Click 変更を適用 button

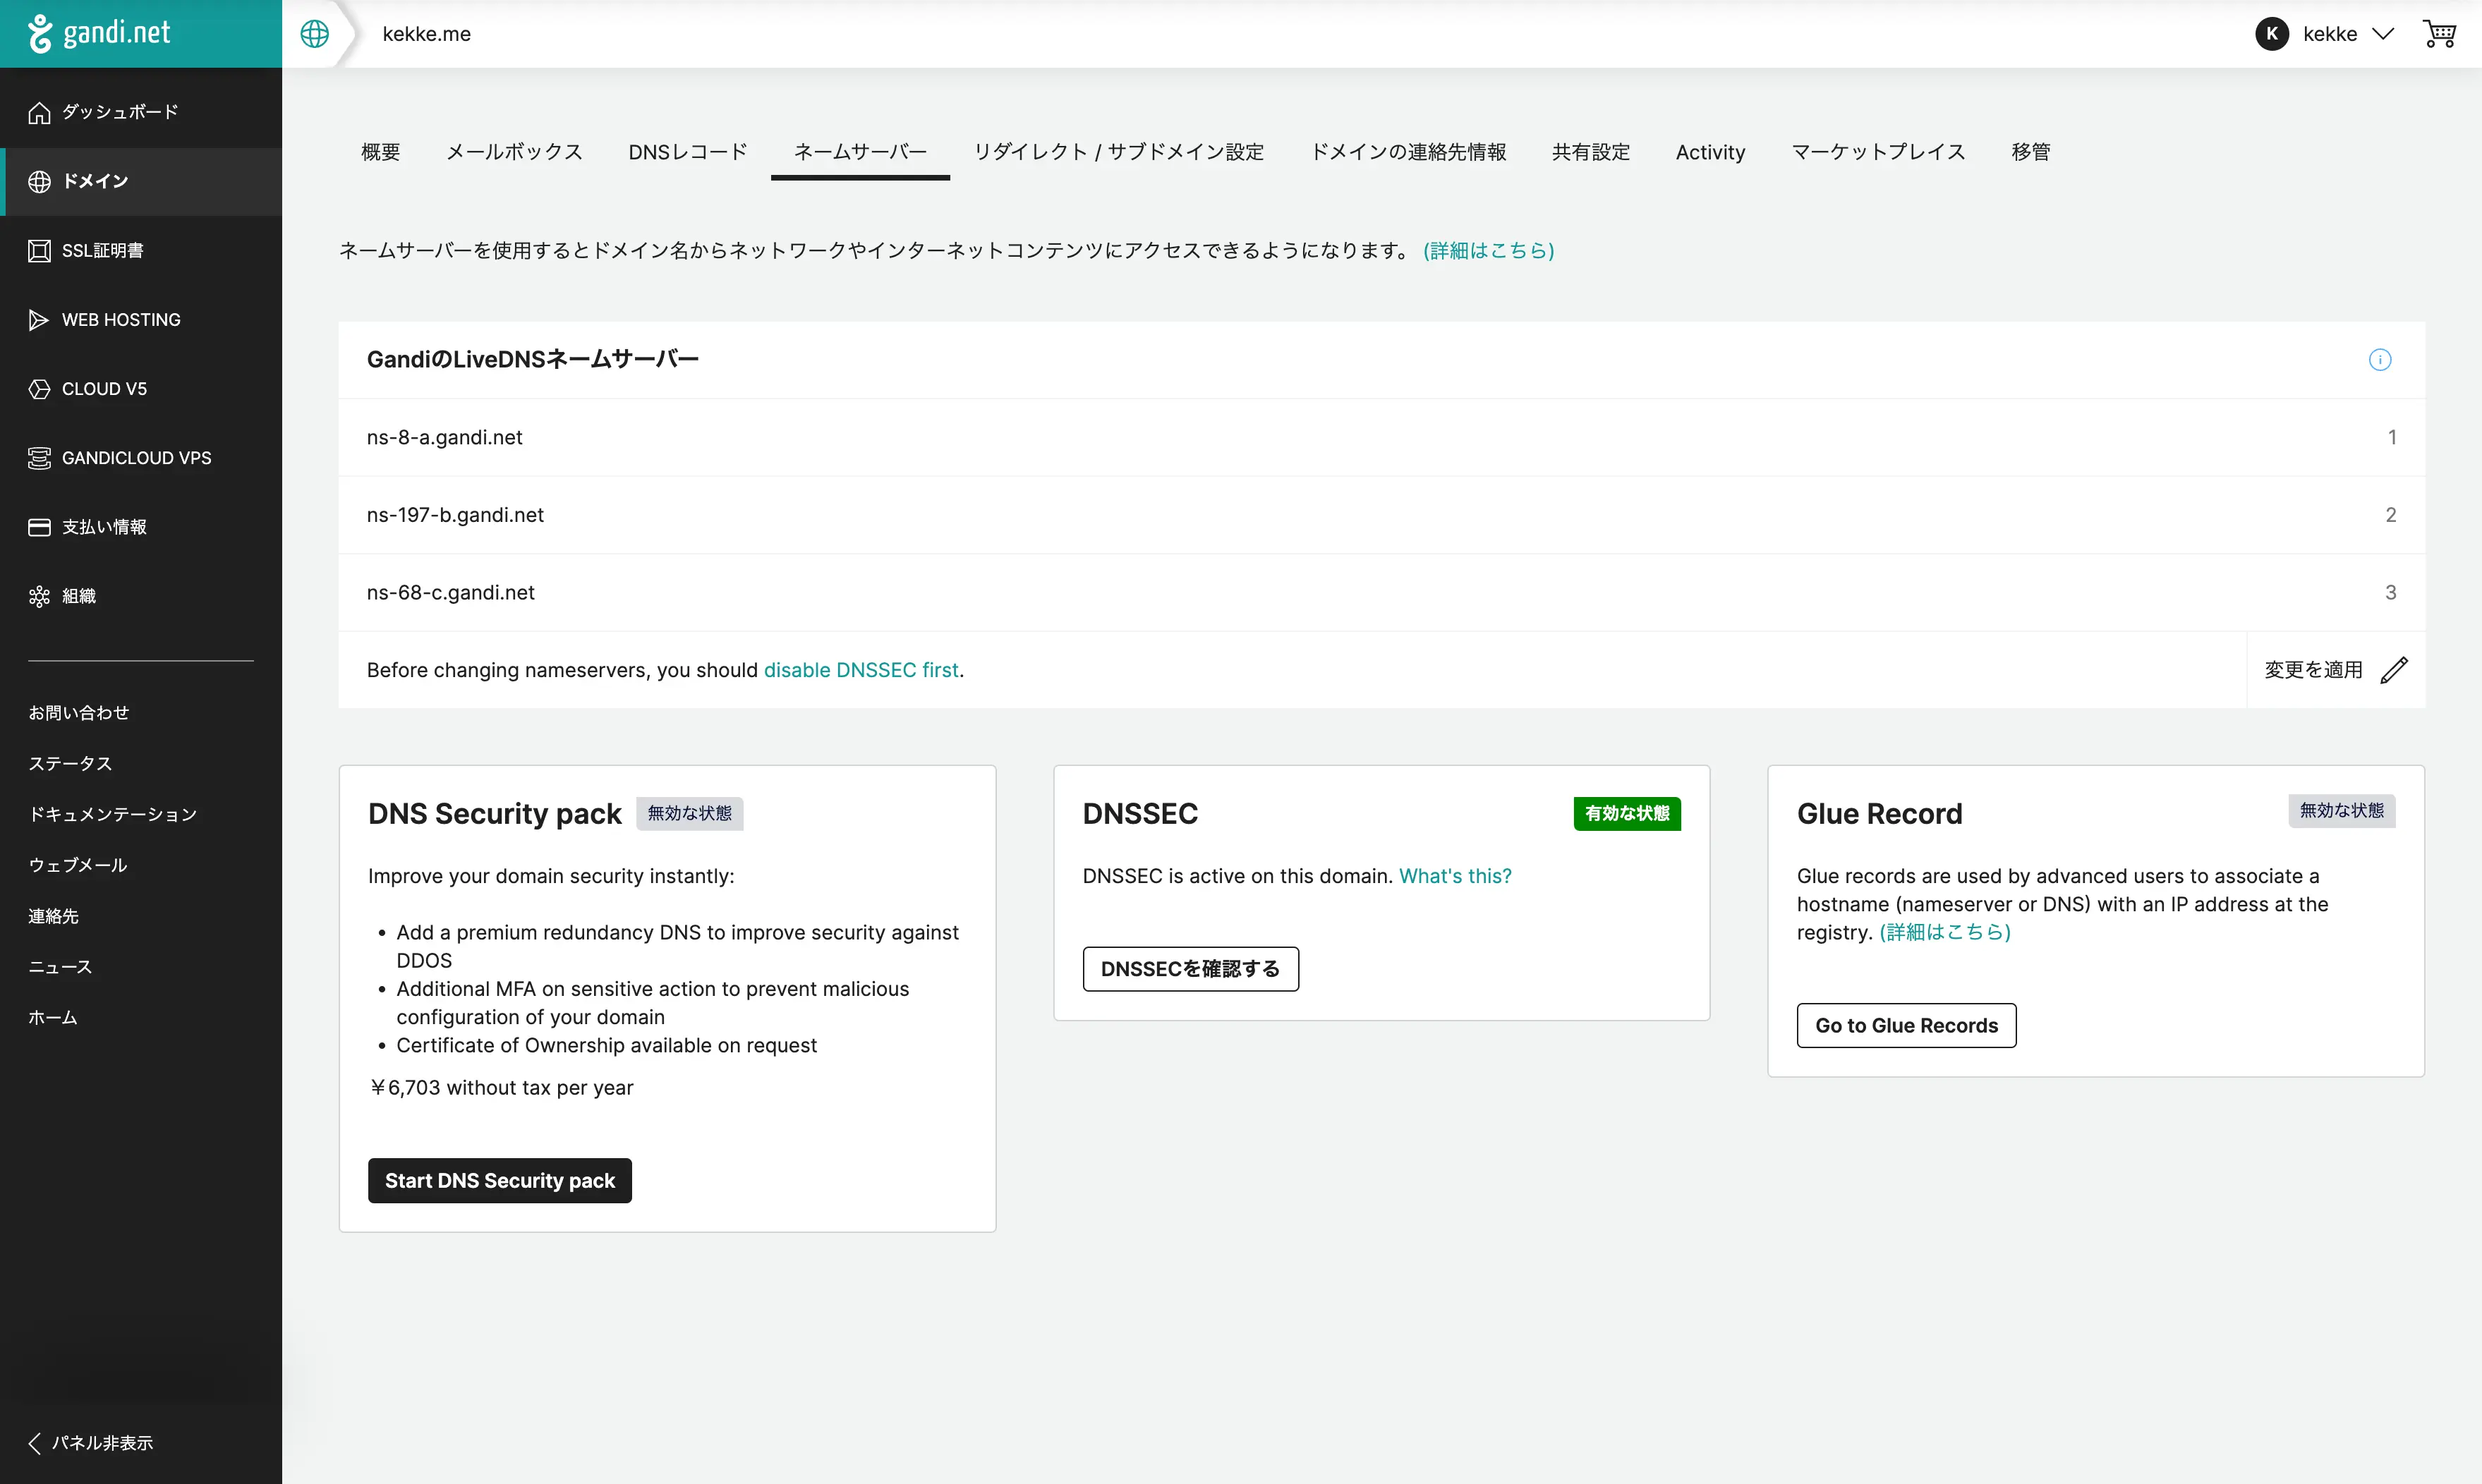click(2336, 670)
